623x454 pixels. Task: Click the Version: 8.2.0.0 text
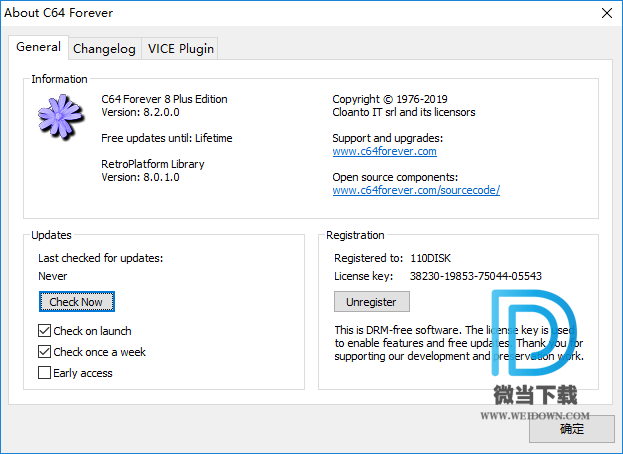click(140, 112)
